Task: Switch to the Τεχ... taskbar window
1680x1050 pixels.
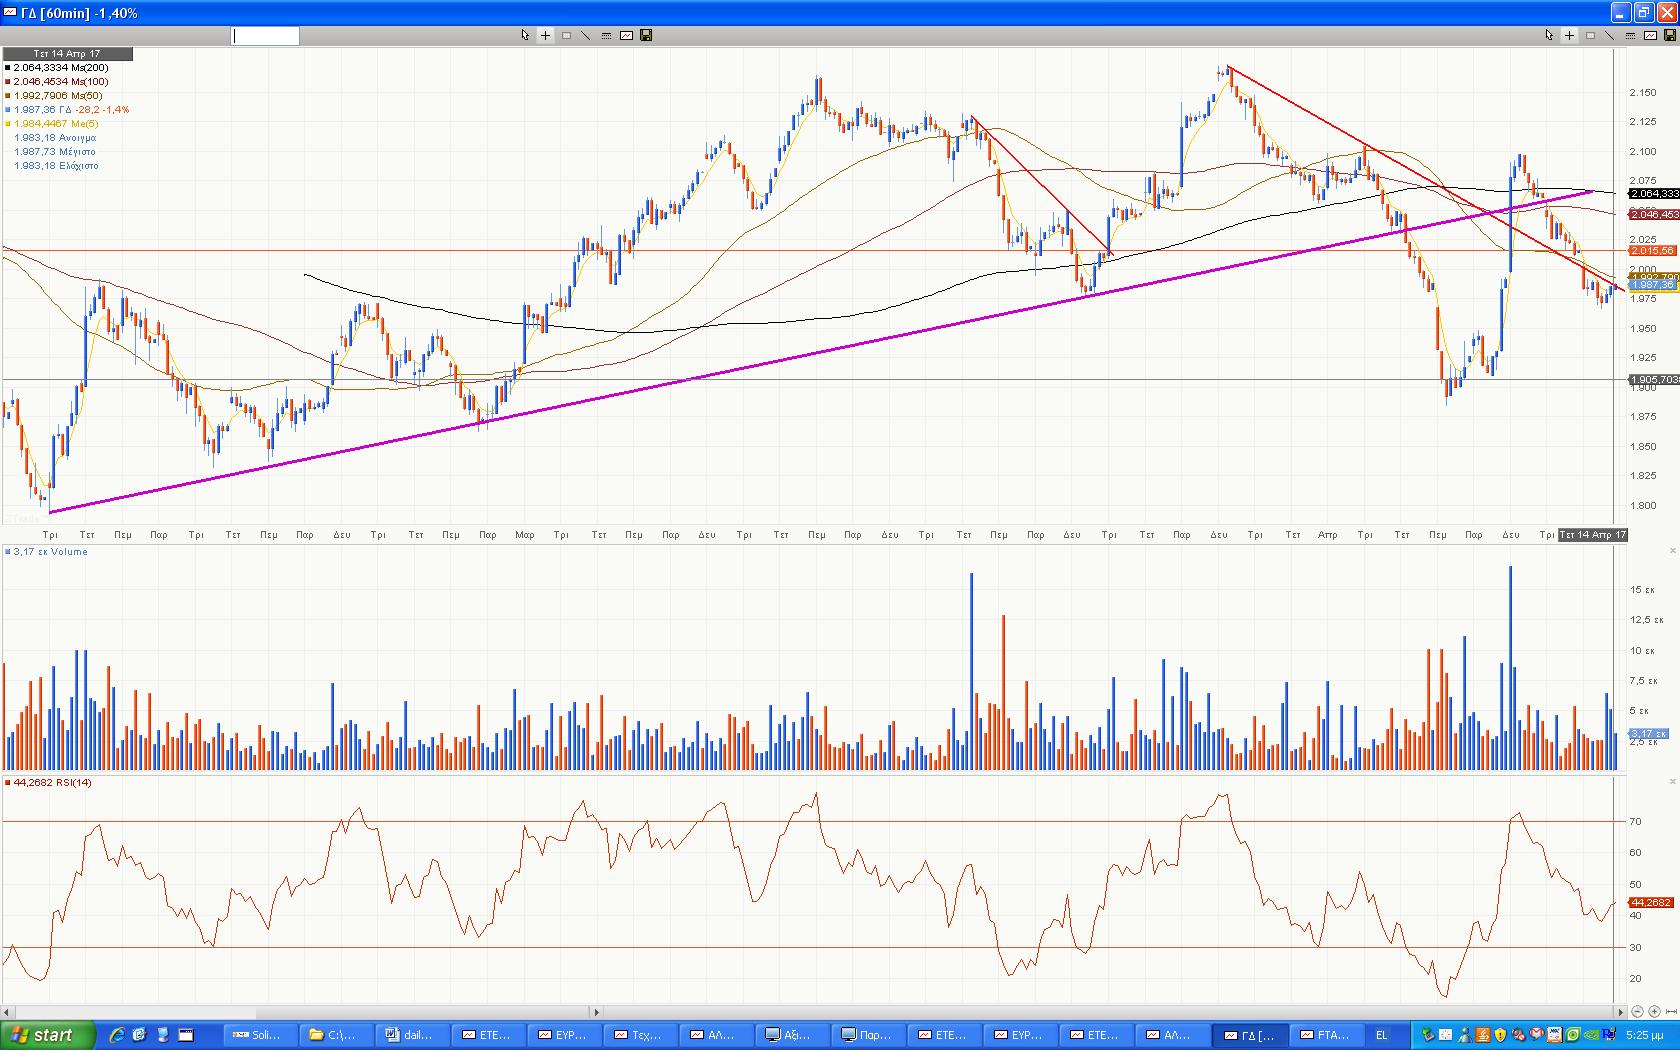Action: coord(639,1035)
